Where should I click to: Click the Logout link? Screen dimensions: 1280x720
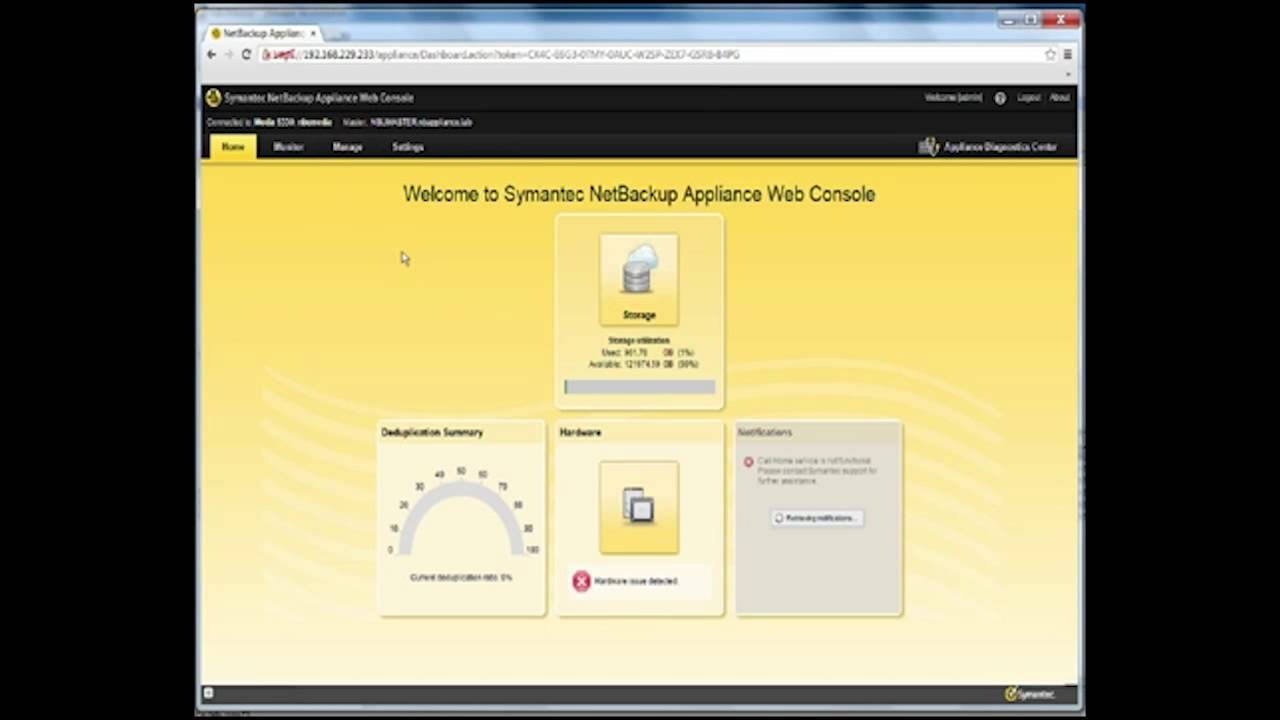[1028, 98]
